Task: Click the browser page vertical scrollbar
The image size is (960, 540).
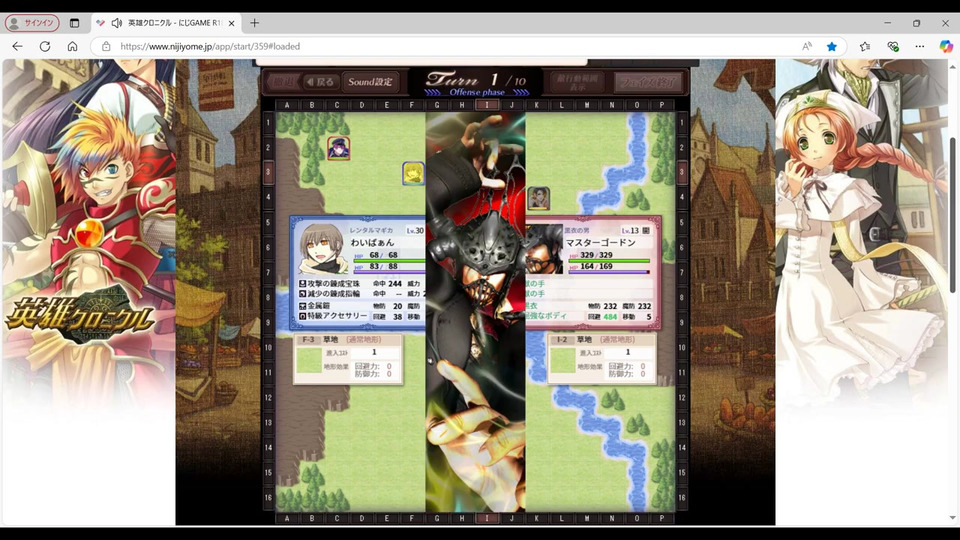Action: point(953,214)
